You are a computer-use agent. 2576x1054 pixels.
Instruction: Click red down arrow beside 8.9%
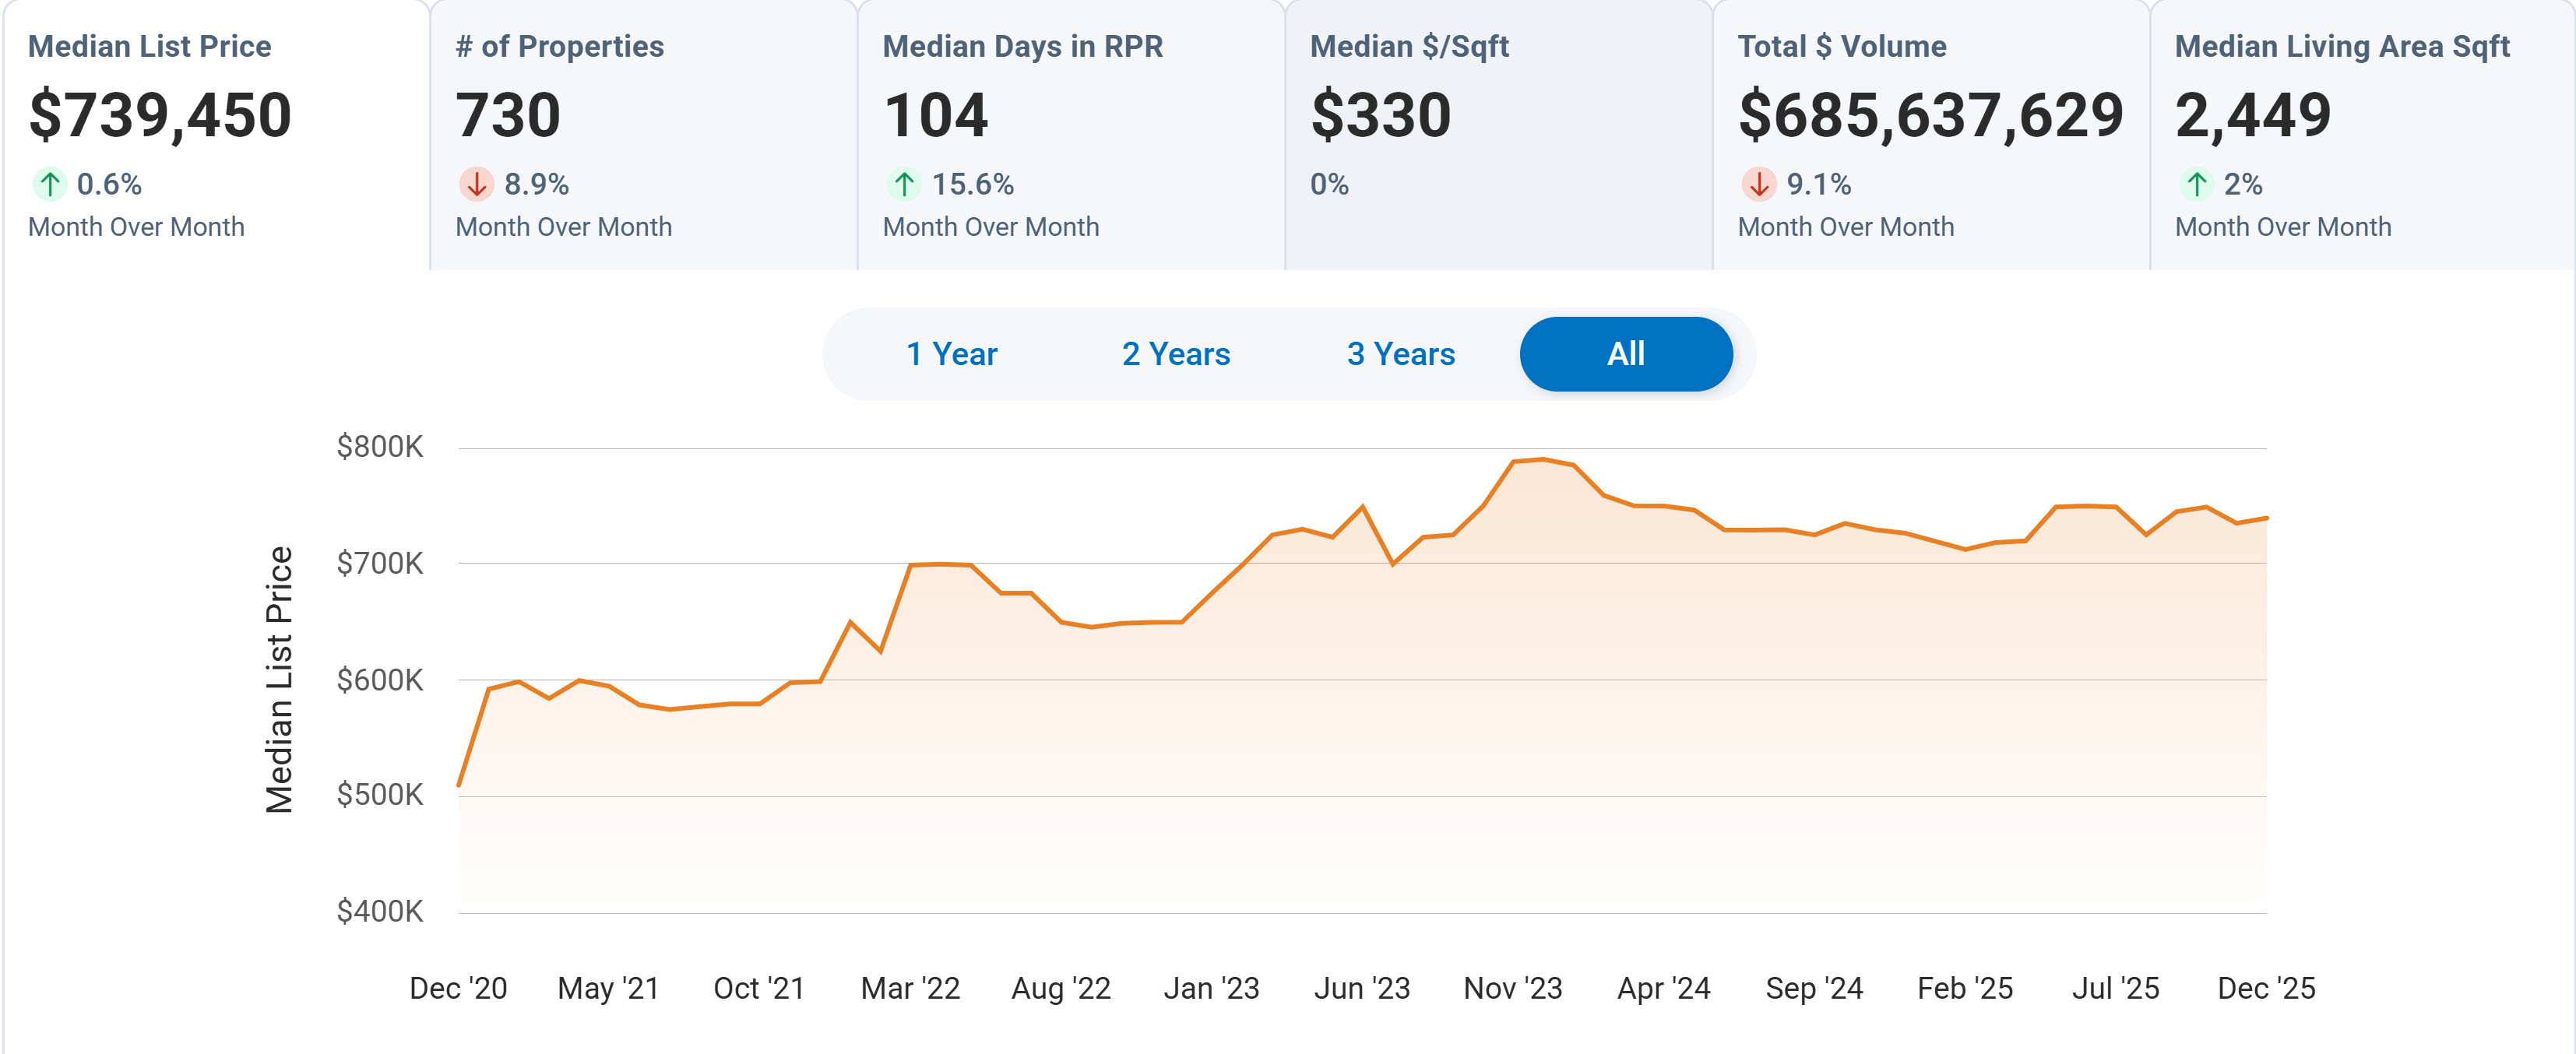pyautogui.click(x=476, y=184)
